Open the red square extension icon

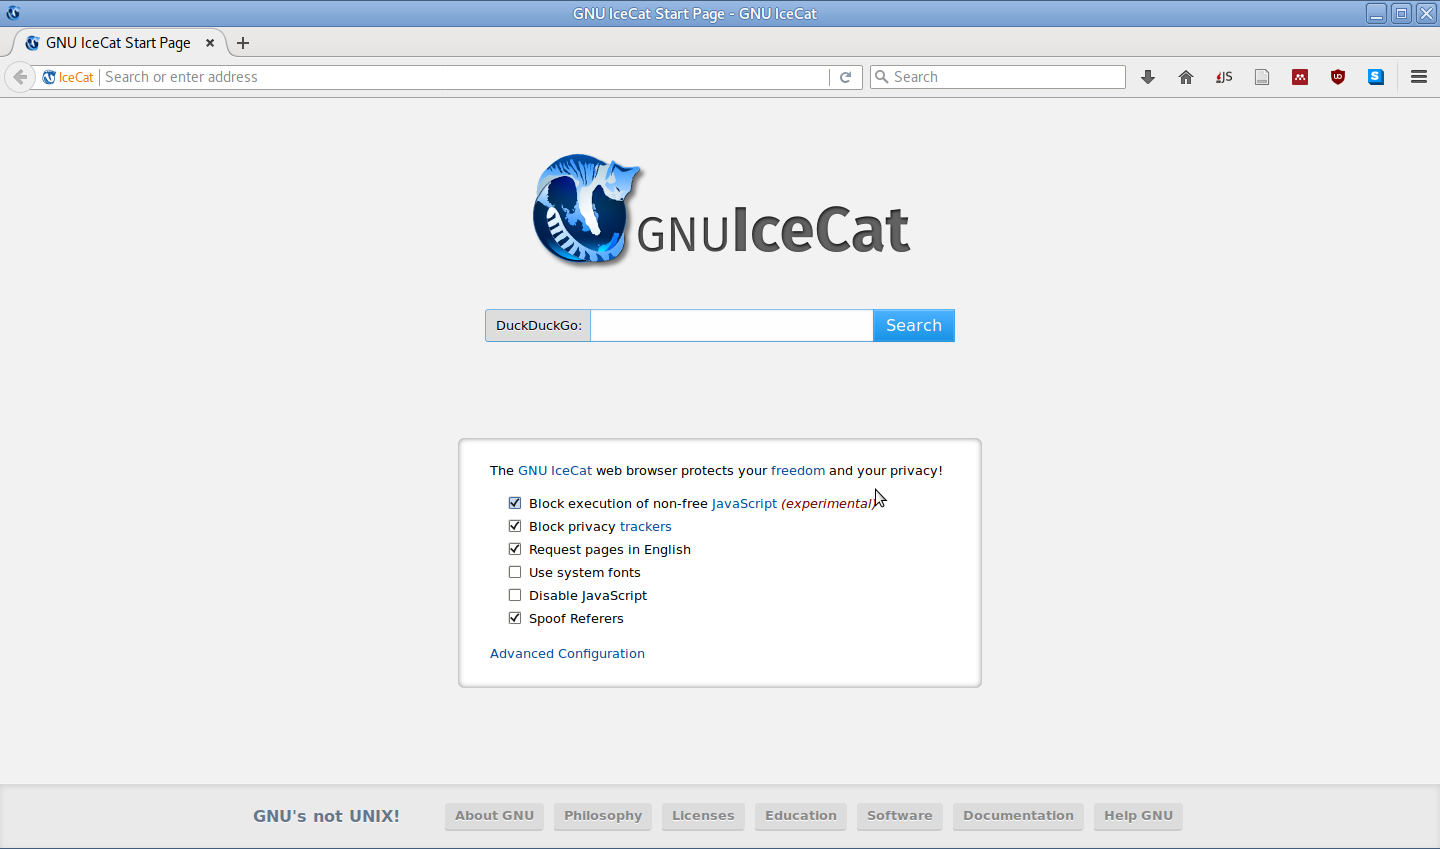(x=1300, y=77)
